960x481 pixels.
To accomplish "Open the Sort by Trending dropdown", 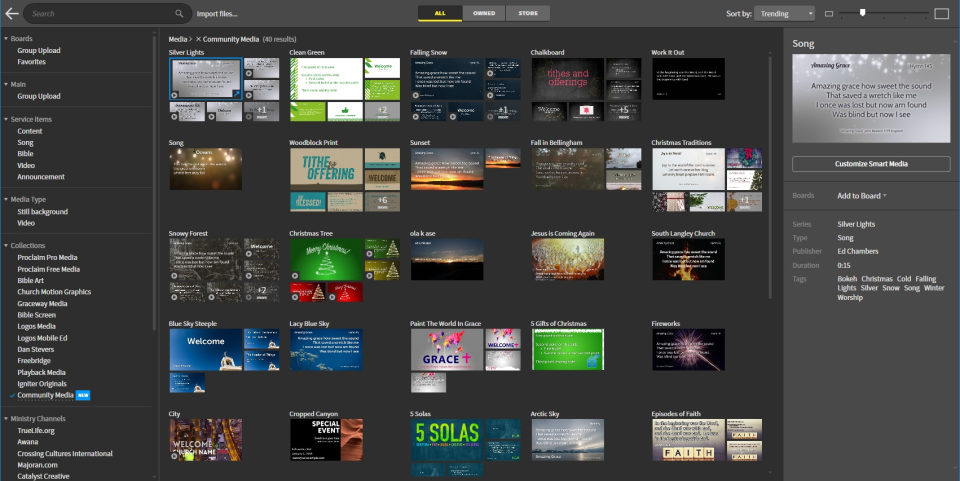I will pyautogui.click(x=785, y=13).
